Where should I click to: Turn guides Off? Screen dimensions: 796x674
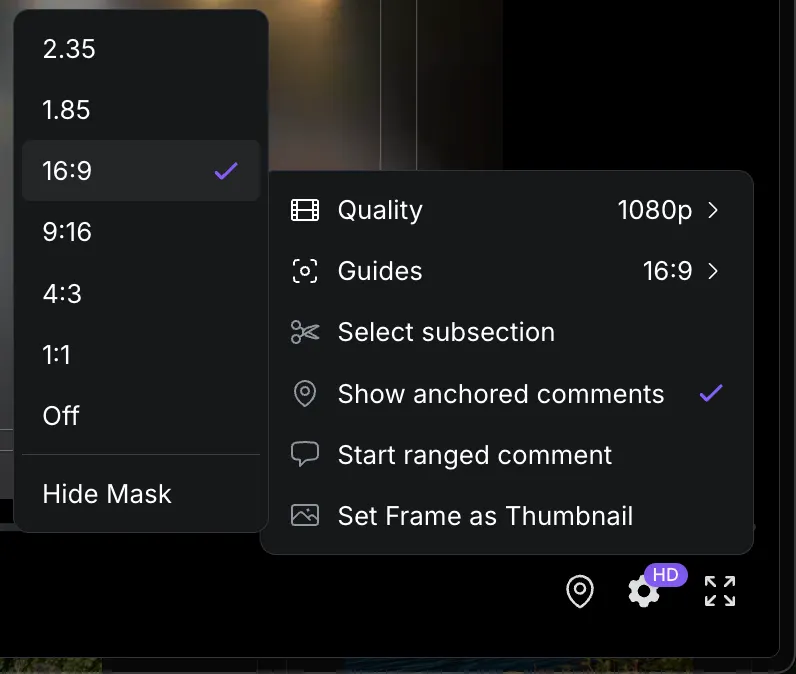click(x=141, y=416)
